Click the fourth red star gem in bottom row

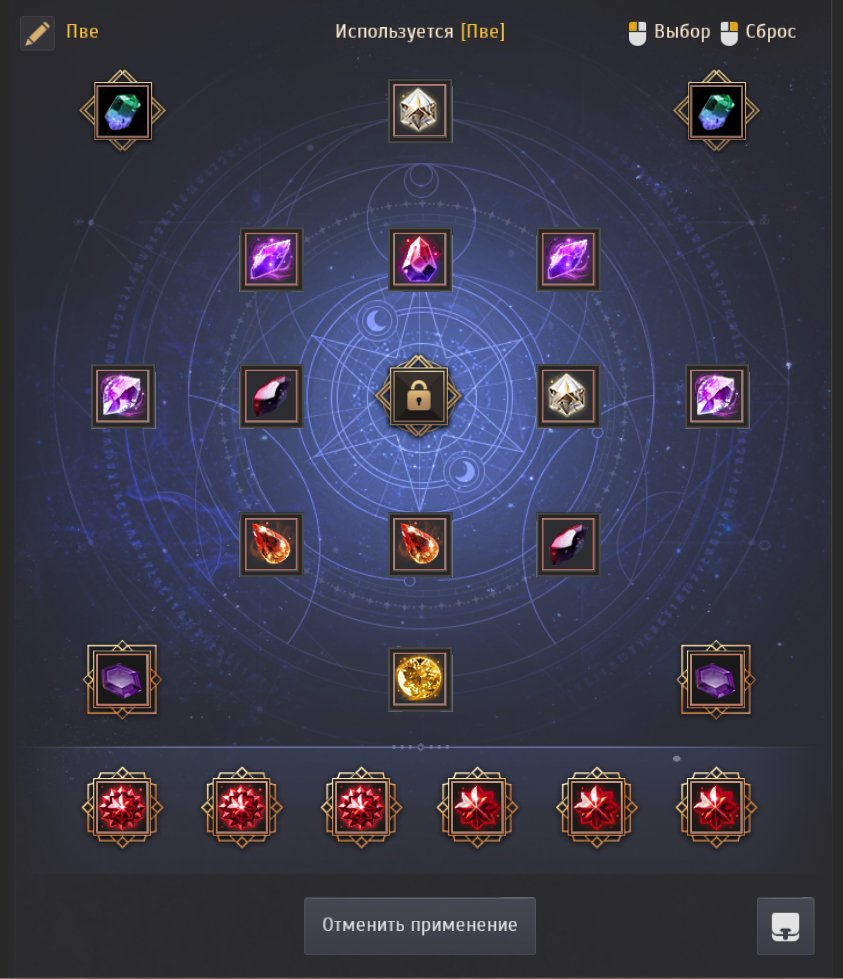pyautogui.click(x=478, y=807)
